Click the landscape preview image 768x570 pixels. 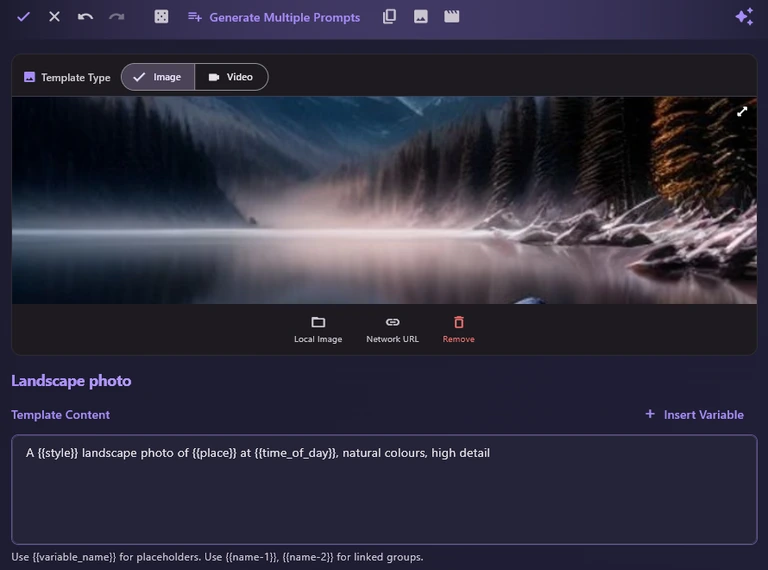(x=384, y=200)
